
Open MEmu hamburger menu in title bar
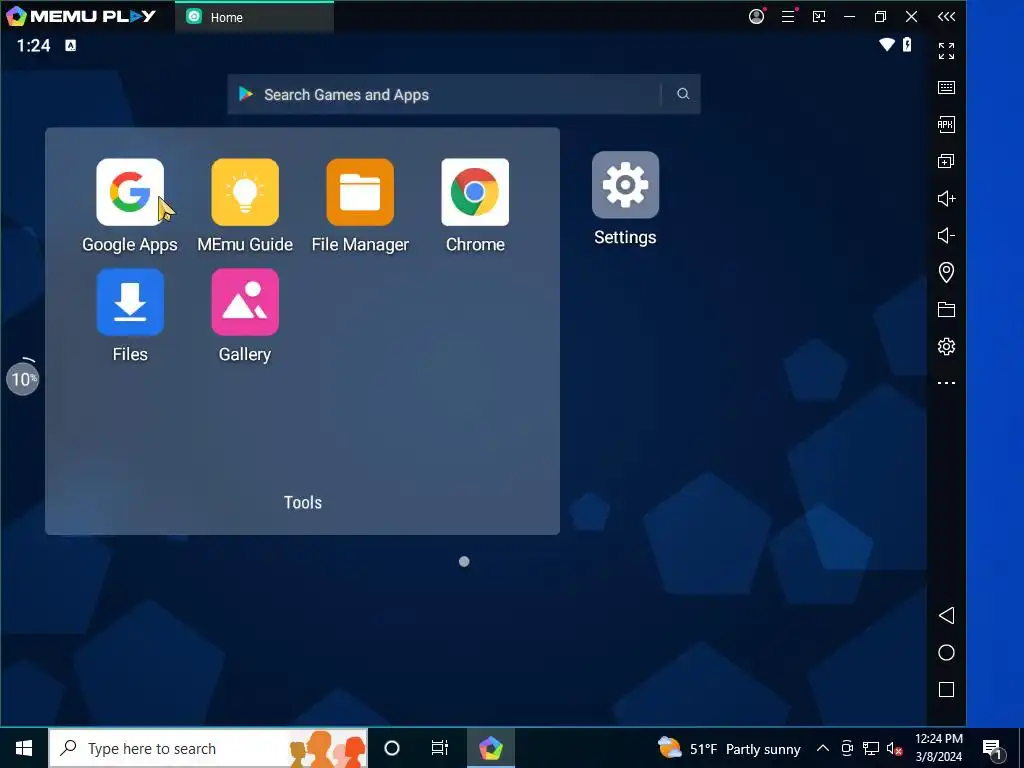[x=788, y=16]
